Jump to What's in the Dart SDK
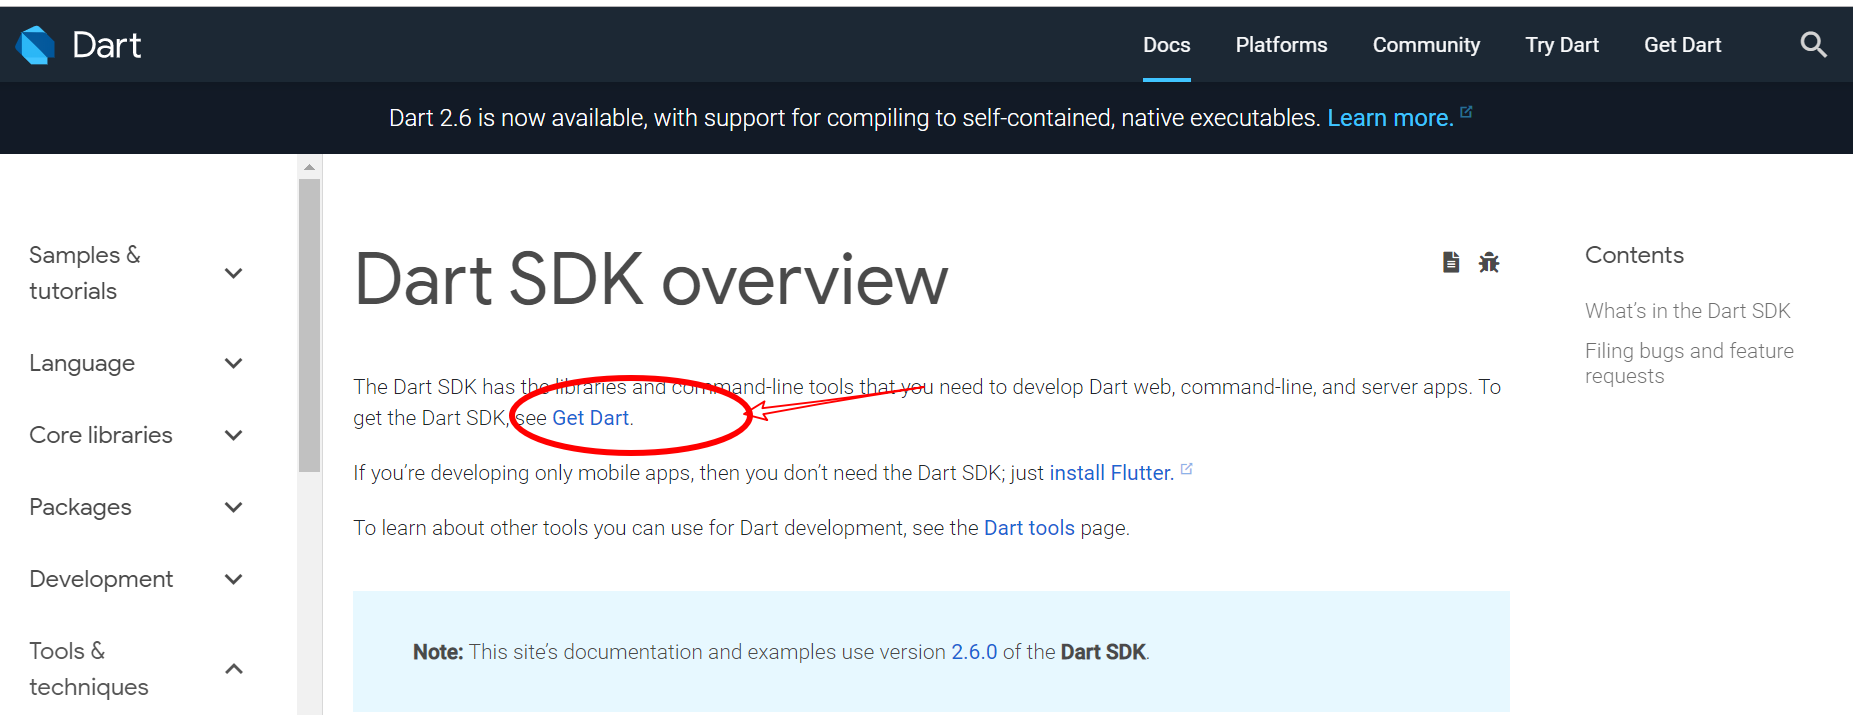This screenshot has height=715, width=1853. (x=1687, y=311)
